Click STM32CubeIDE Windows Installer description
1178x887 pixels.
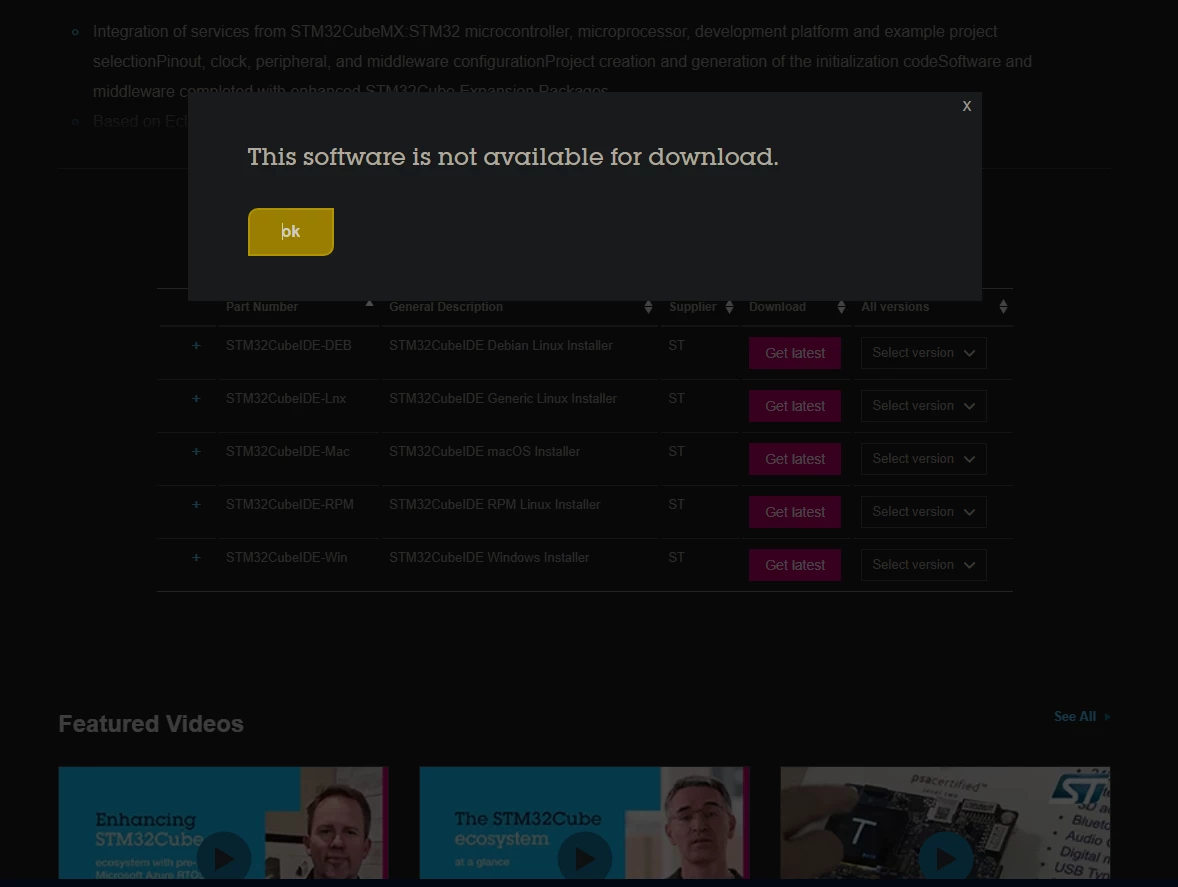click(x=489, y=557)
